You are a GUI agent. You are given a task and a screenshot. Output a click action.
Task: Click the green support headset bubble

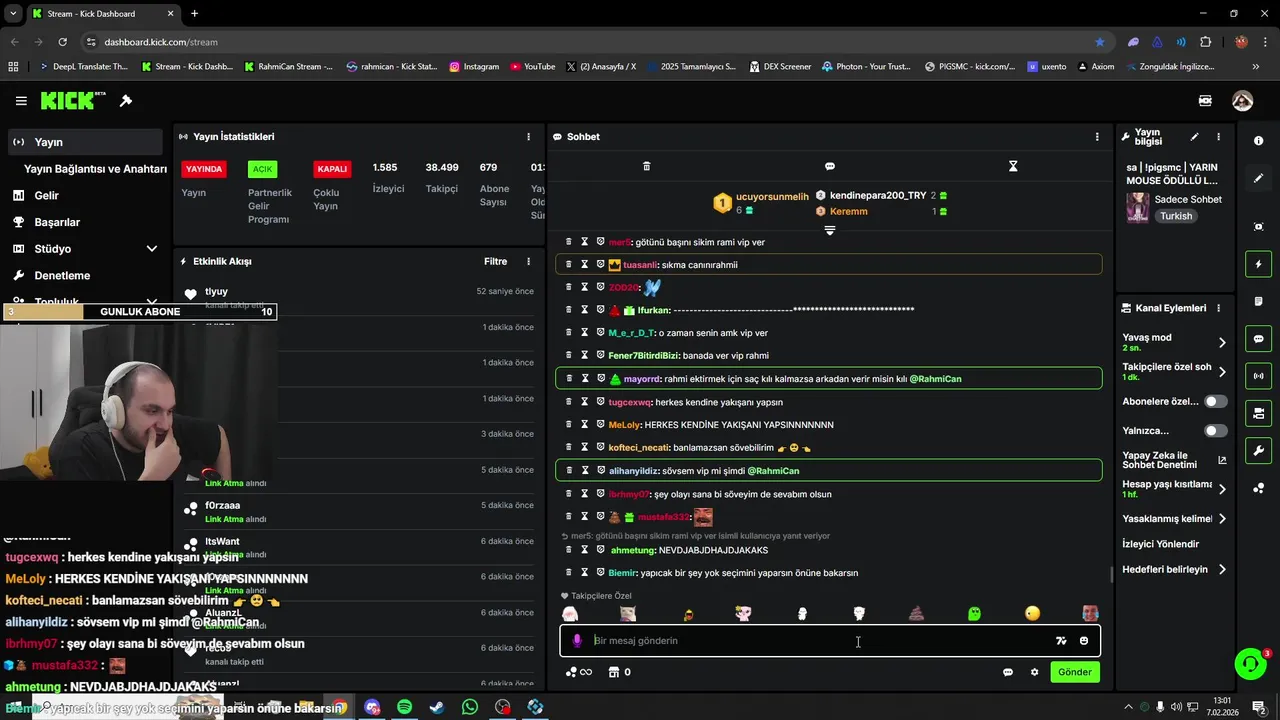click(1249, 664)
